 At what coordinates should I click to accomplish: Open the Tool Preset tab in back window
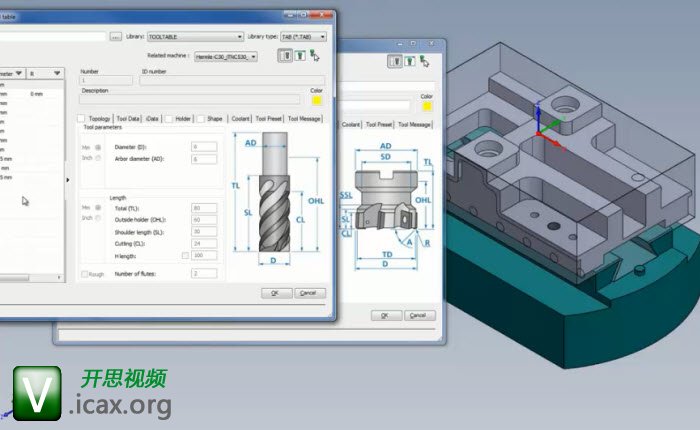(x=379, y=125)
